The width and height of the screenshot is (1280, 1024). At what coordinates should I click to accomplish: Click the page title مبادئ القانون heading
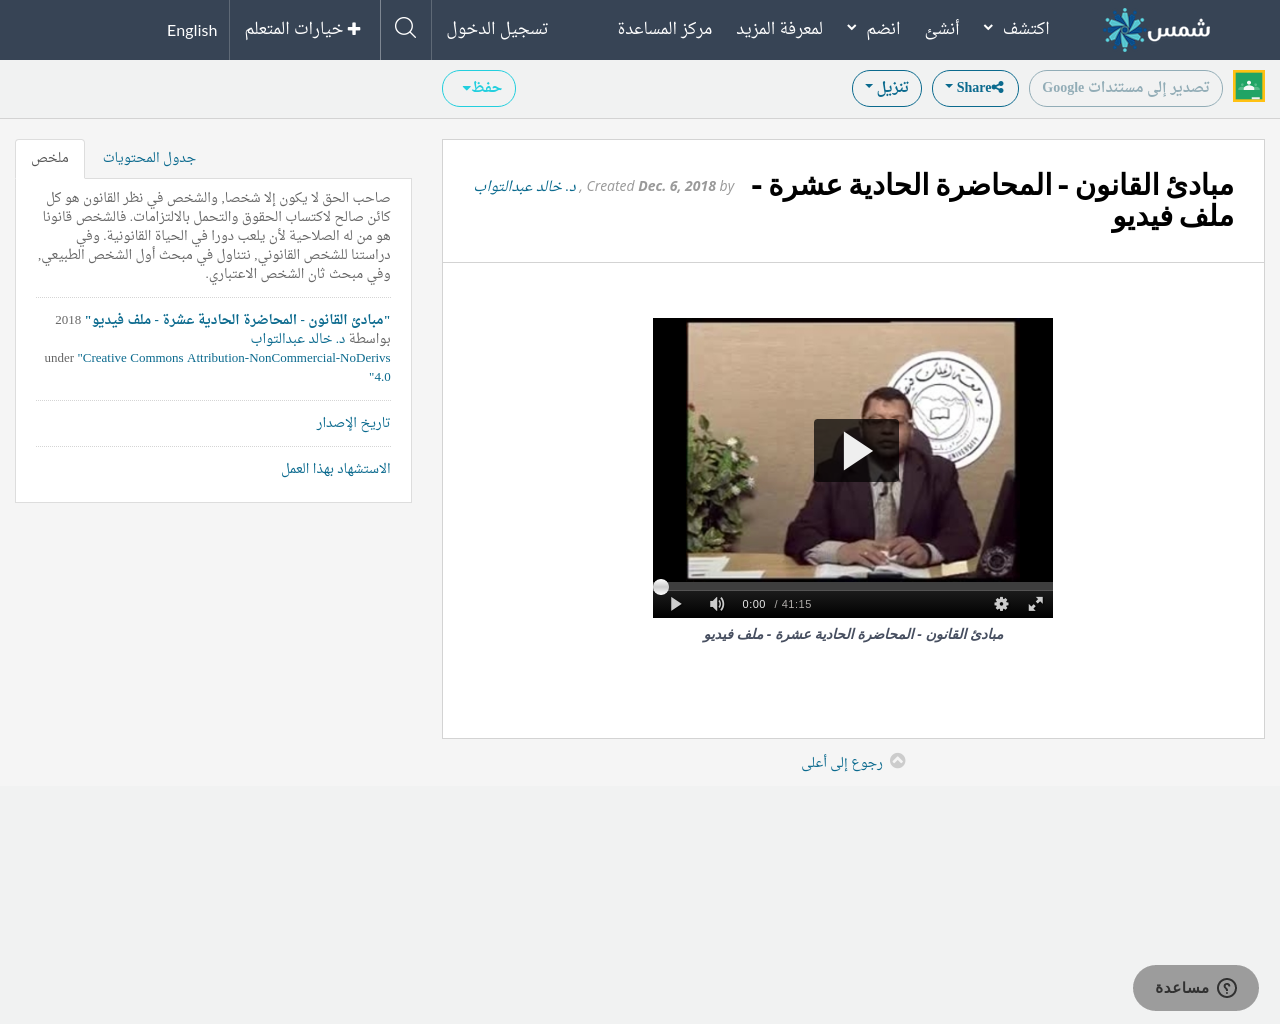(x=993, y=201)
